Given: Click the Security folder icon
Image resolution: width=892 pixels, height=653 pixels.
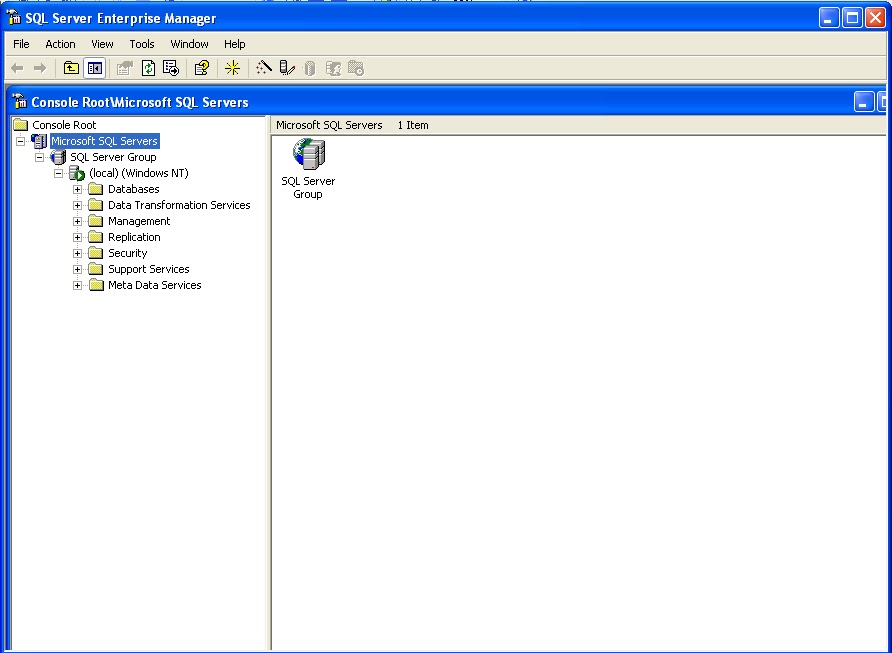Looking at the screenshot, I should point(96,253).
